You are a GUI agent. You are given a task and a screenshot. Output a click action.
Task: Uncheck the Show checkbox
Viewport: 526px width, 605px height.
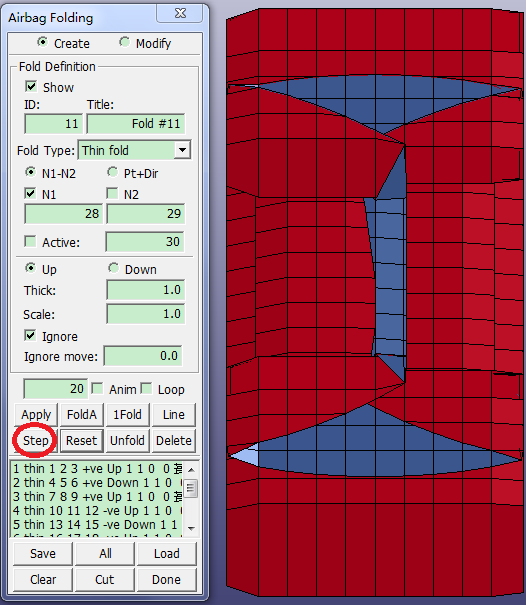31,86
